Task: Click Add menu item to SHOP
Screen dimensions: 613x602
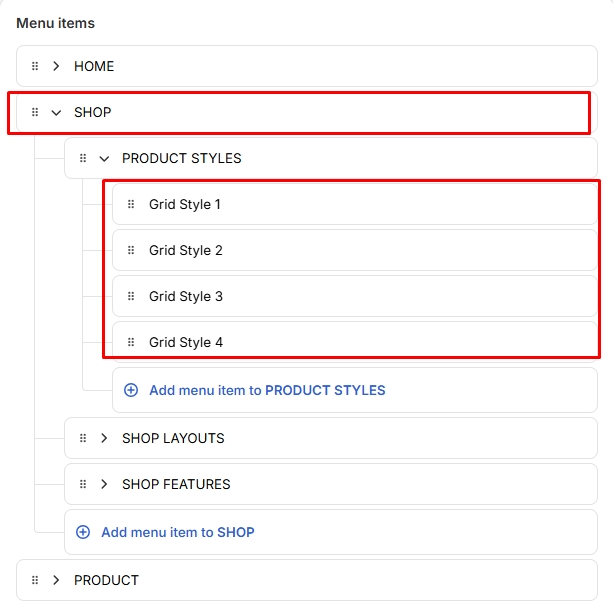Action: click(178, 532)
